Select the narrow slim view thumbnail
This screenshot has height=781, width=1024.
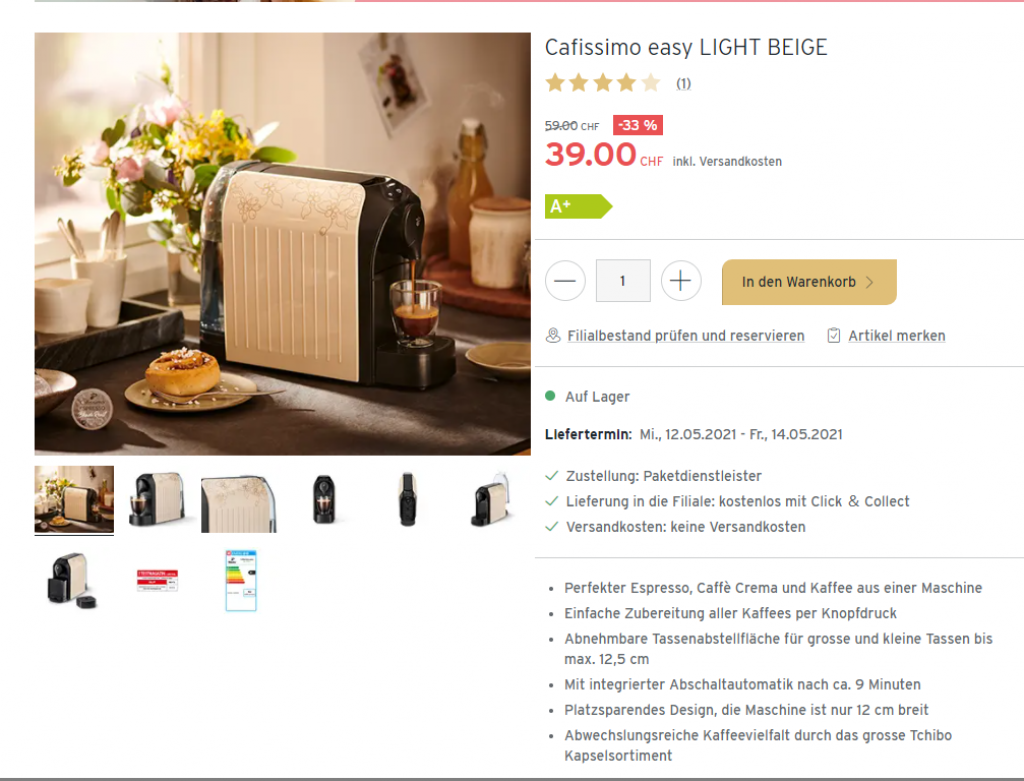tap(408, 500)
